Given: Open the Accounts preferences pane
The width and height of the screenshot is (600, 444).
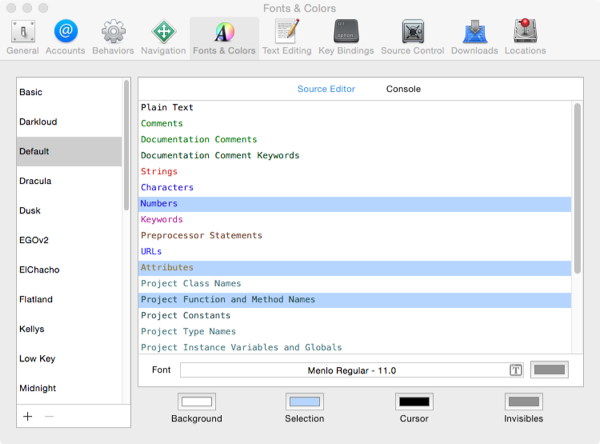Looking at the screenshot, I should pos(66,36).
